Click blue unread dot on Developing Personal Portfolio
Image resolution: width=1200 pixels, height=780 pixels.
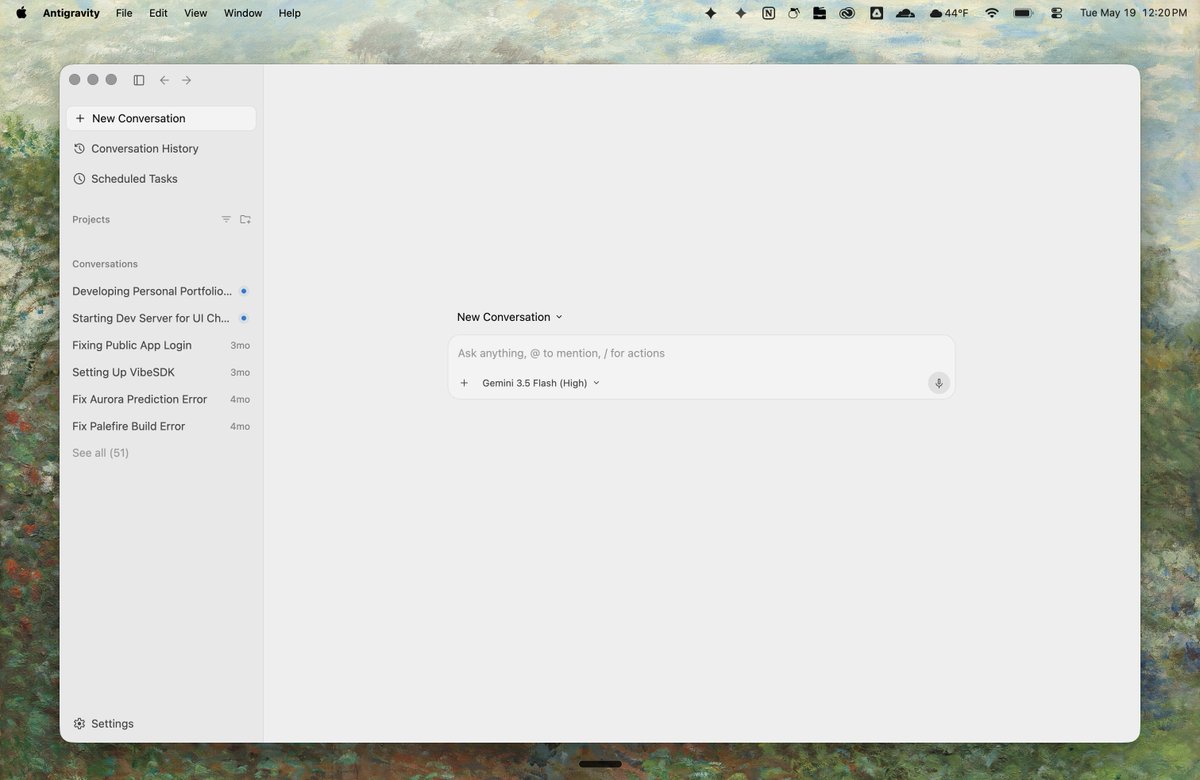[243, 291]
